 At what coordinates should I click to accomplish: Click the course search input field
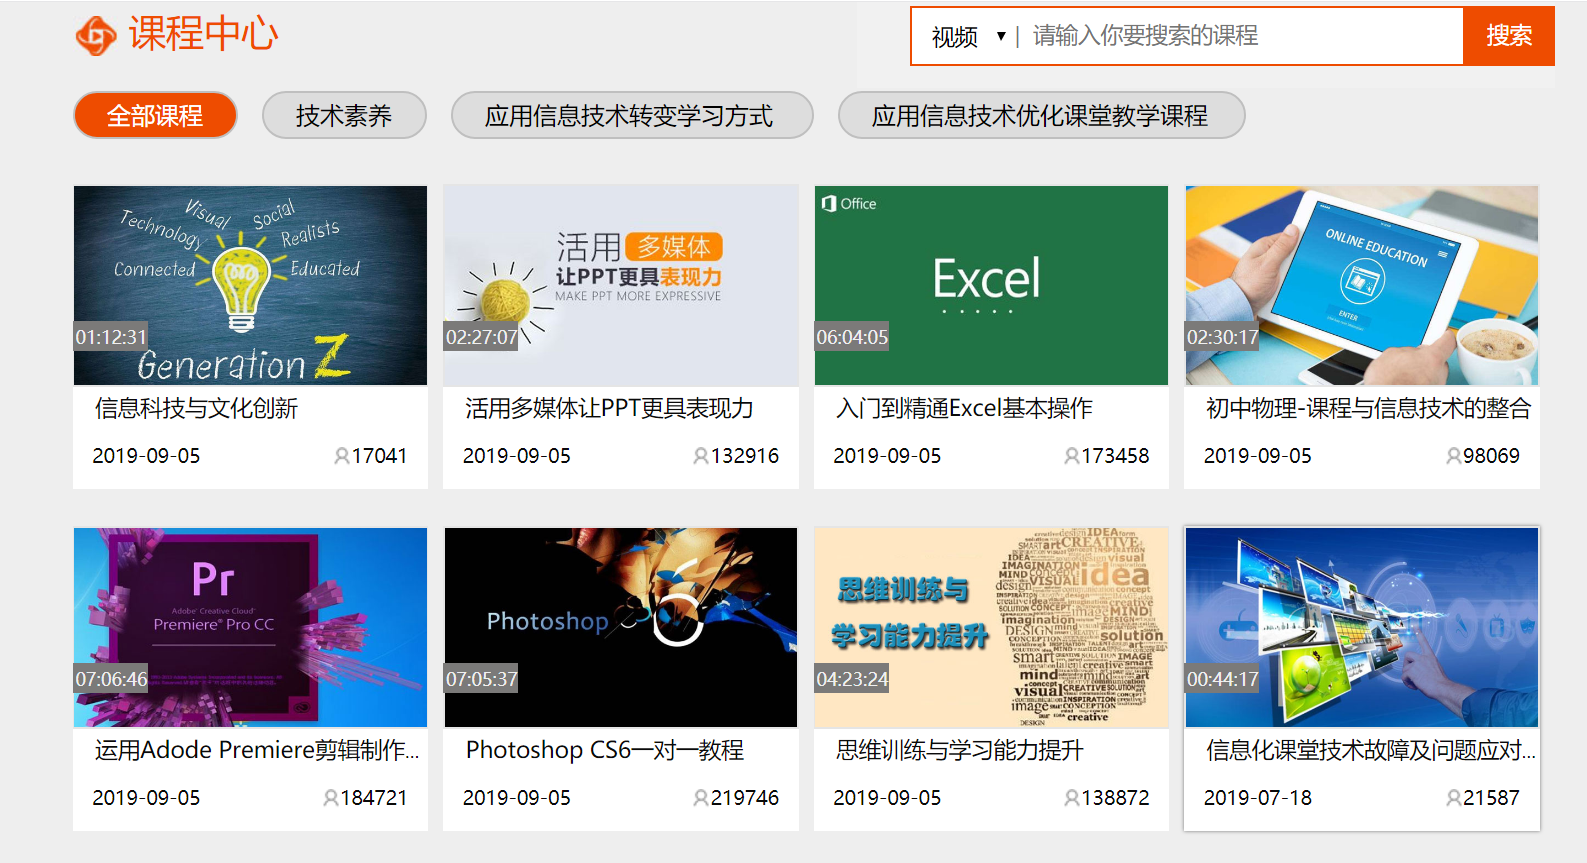click(1240, 37)
